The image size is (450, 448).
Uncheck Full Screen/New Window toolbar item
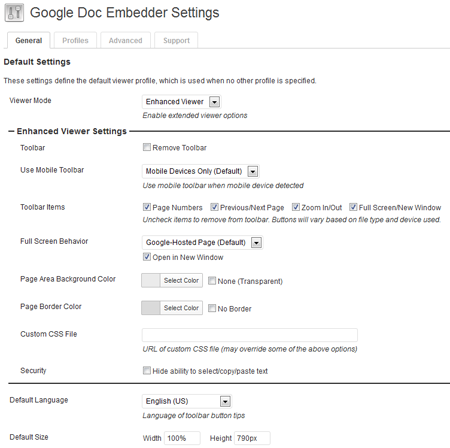[353, 207]
